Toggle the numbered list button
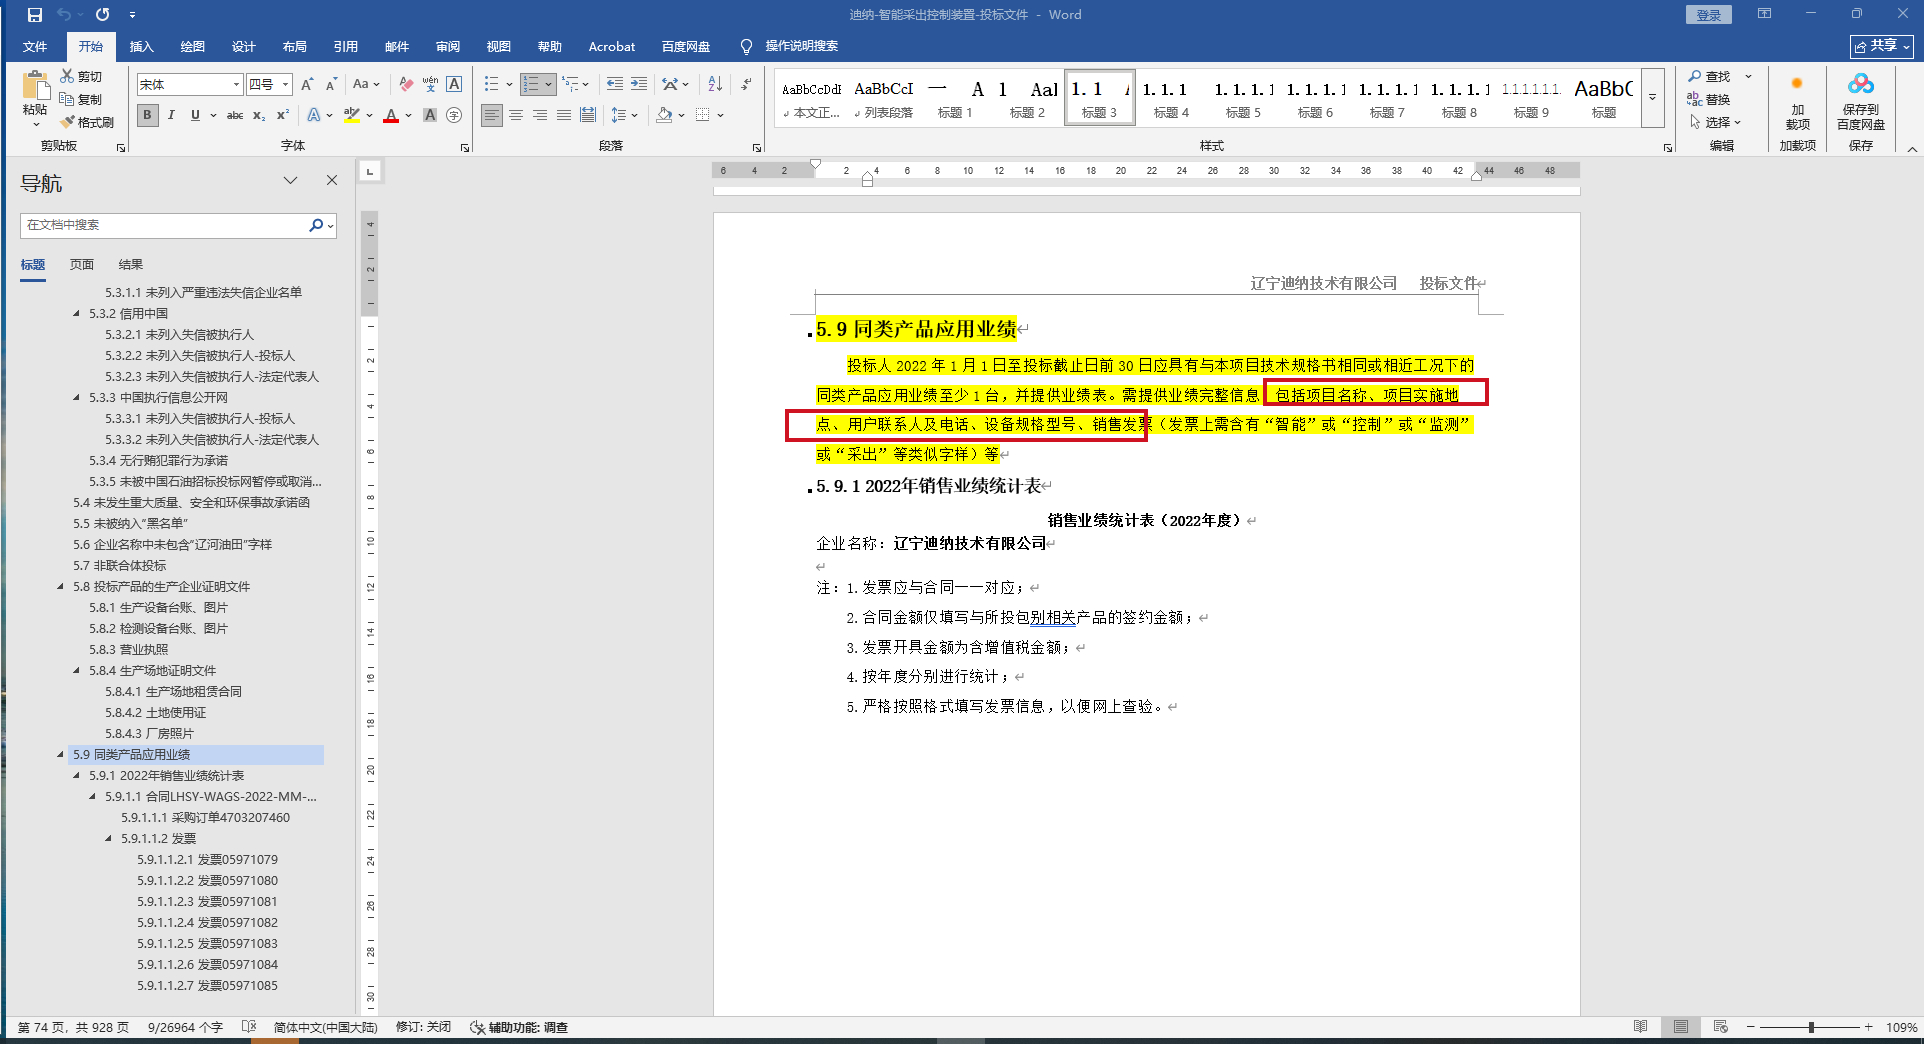 [531, 84]
